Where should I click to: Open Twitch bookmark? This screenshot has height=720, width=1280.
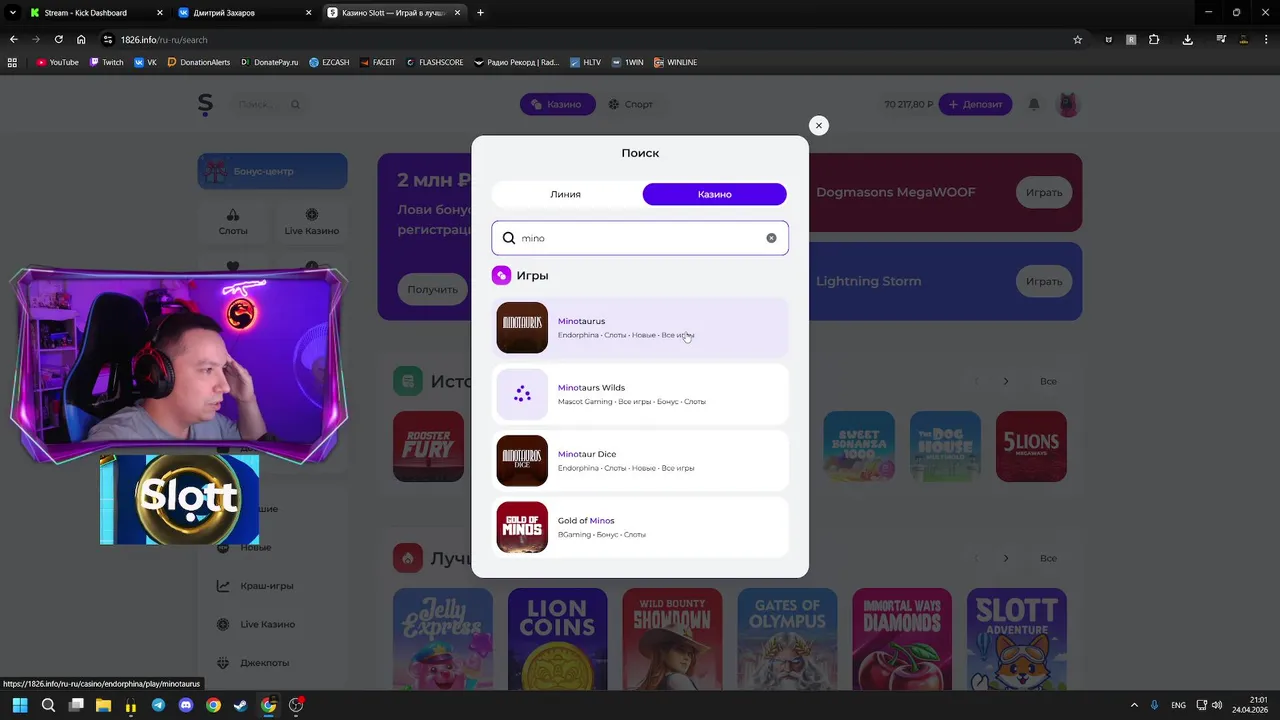coord(107,62)
